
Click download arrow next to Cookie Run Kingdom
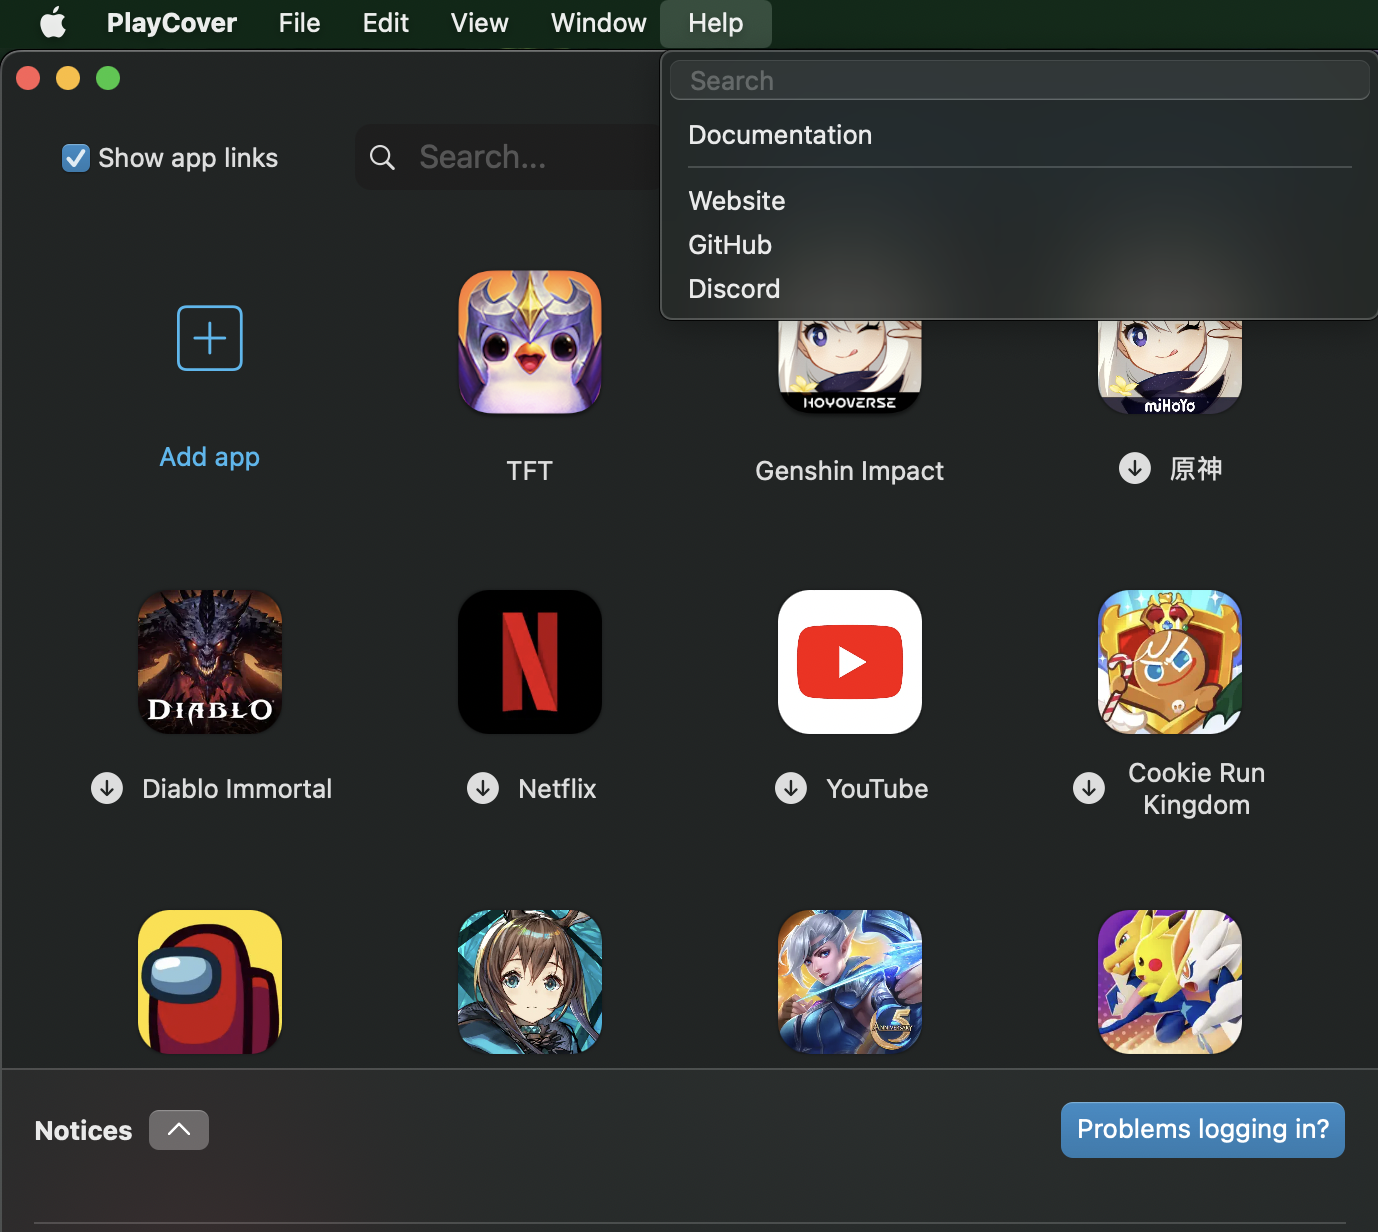pyautogui.click(x=1089, y=788)
